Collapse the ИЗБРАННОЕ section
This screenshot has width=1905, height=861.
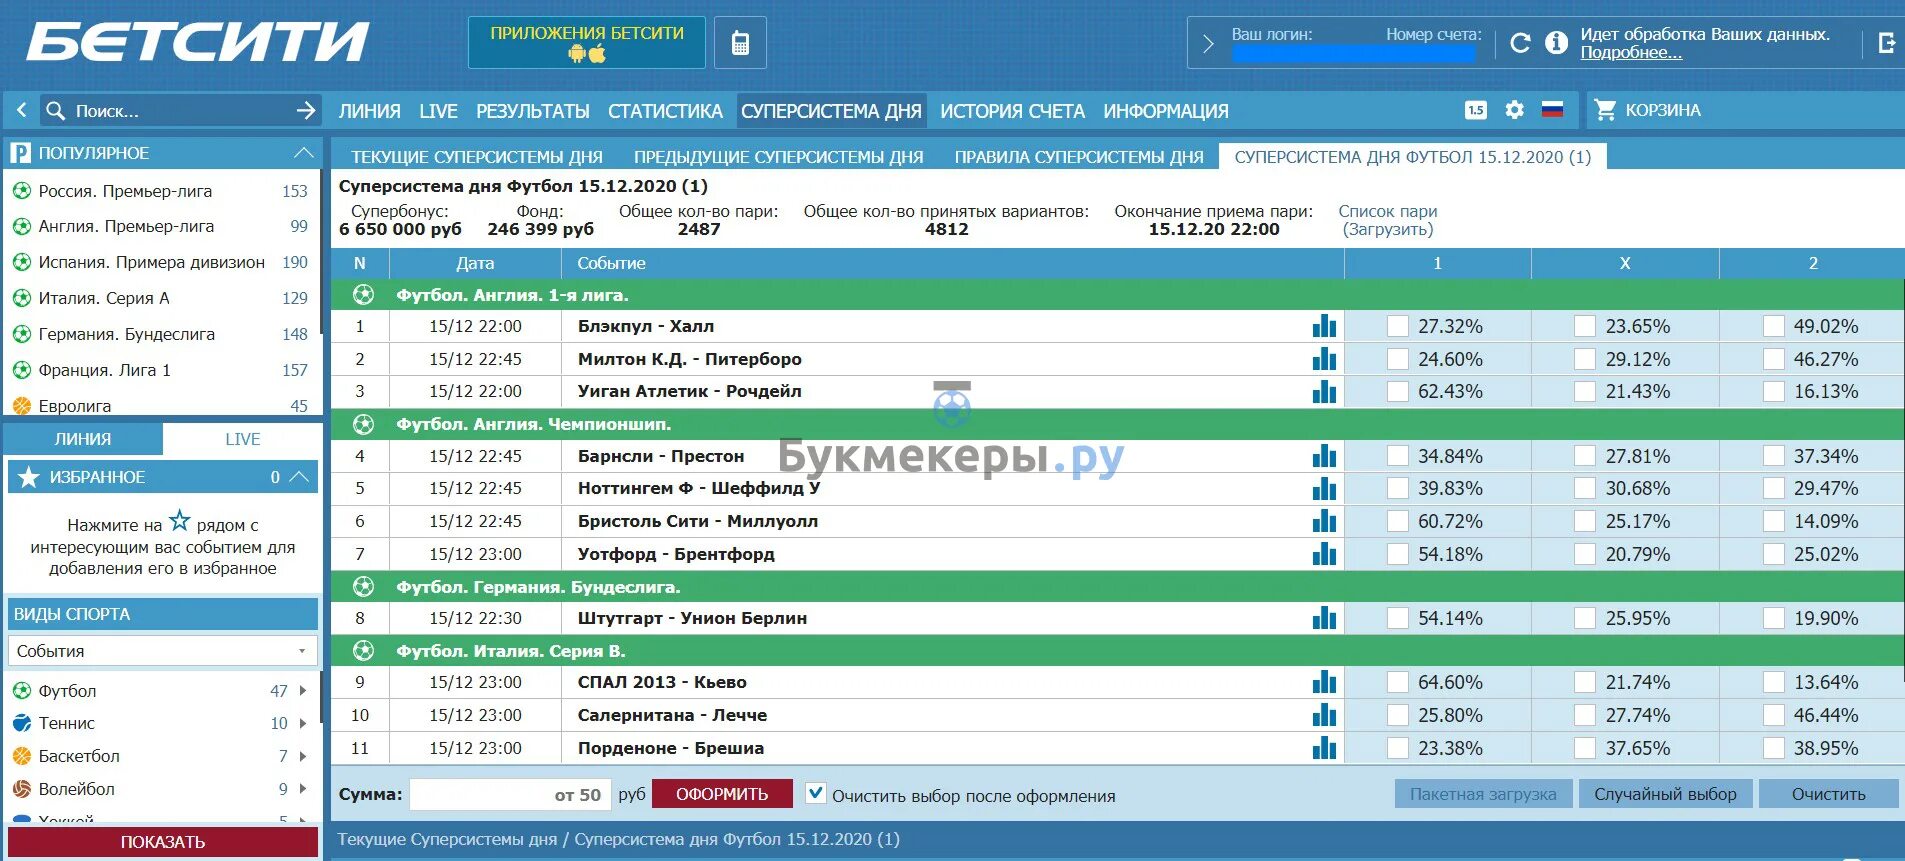pos(299,477)
